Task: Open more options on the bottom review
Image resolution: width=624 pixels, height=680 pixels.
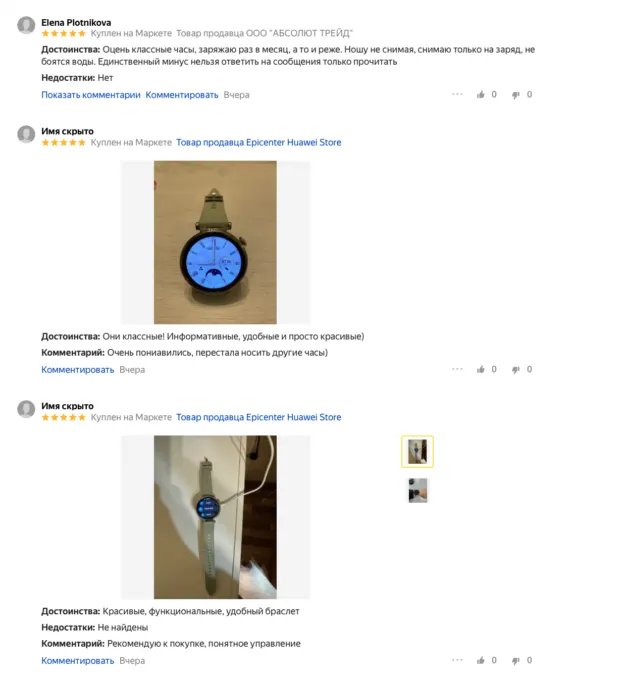Action: 457,660
